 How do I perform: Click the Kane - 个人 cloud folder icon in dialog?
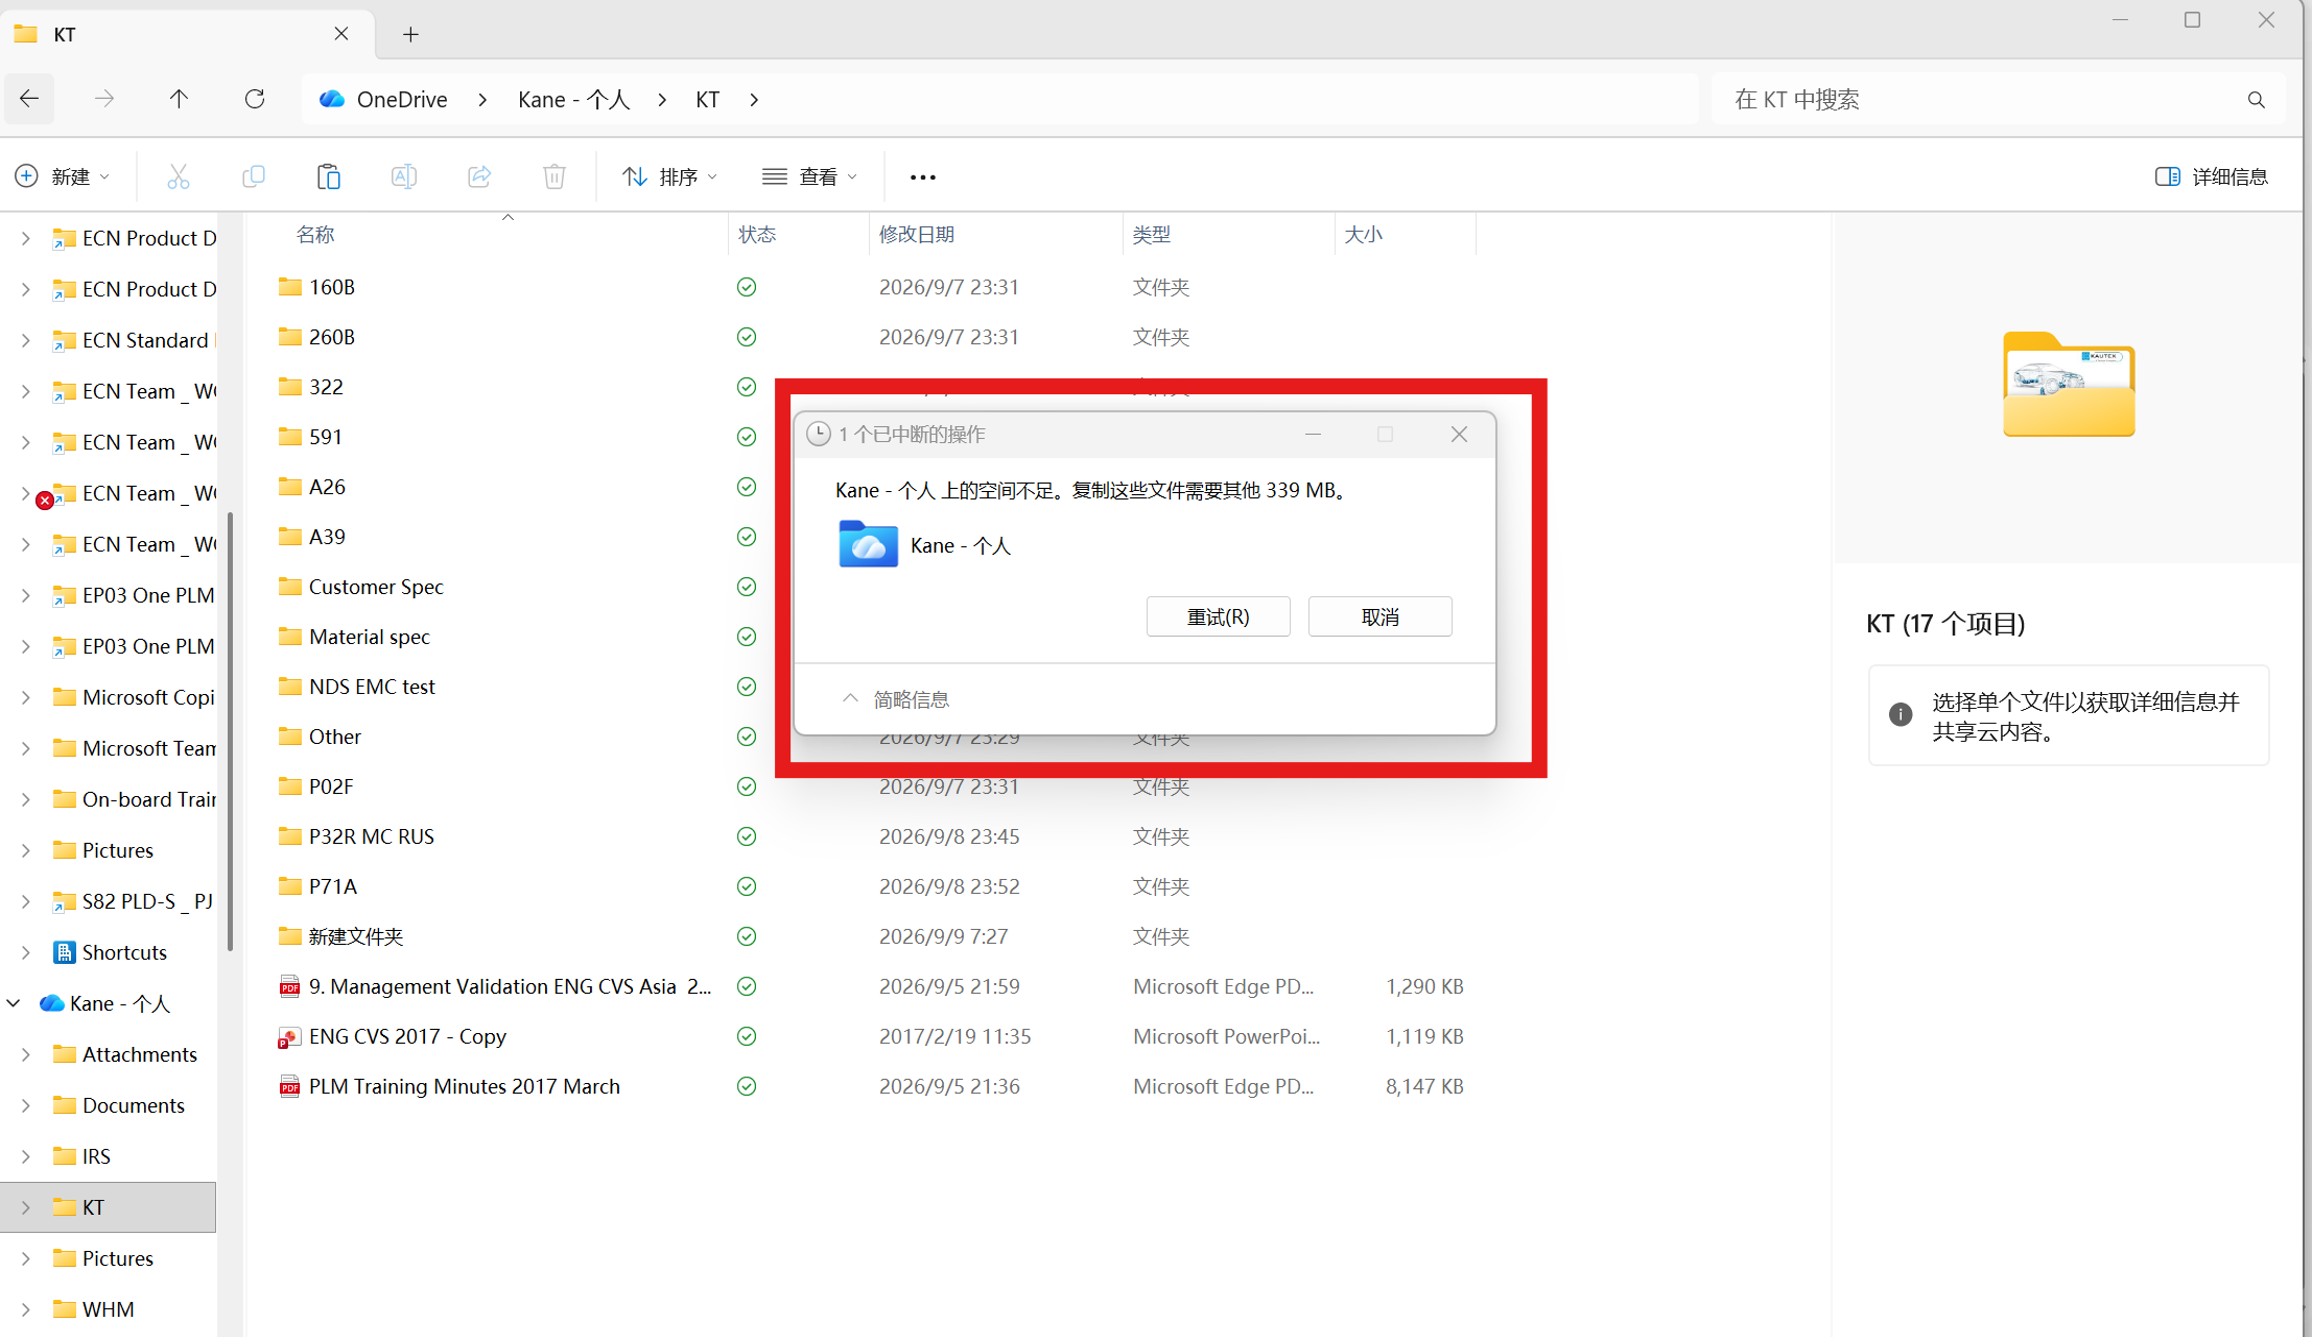point(867,544)
